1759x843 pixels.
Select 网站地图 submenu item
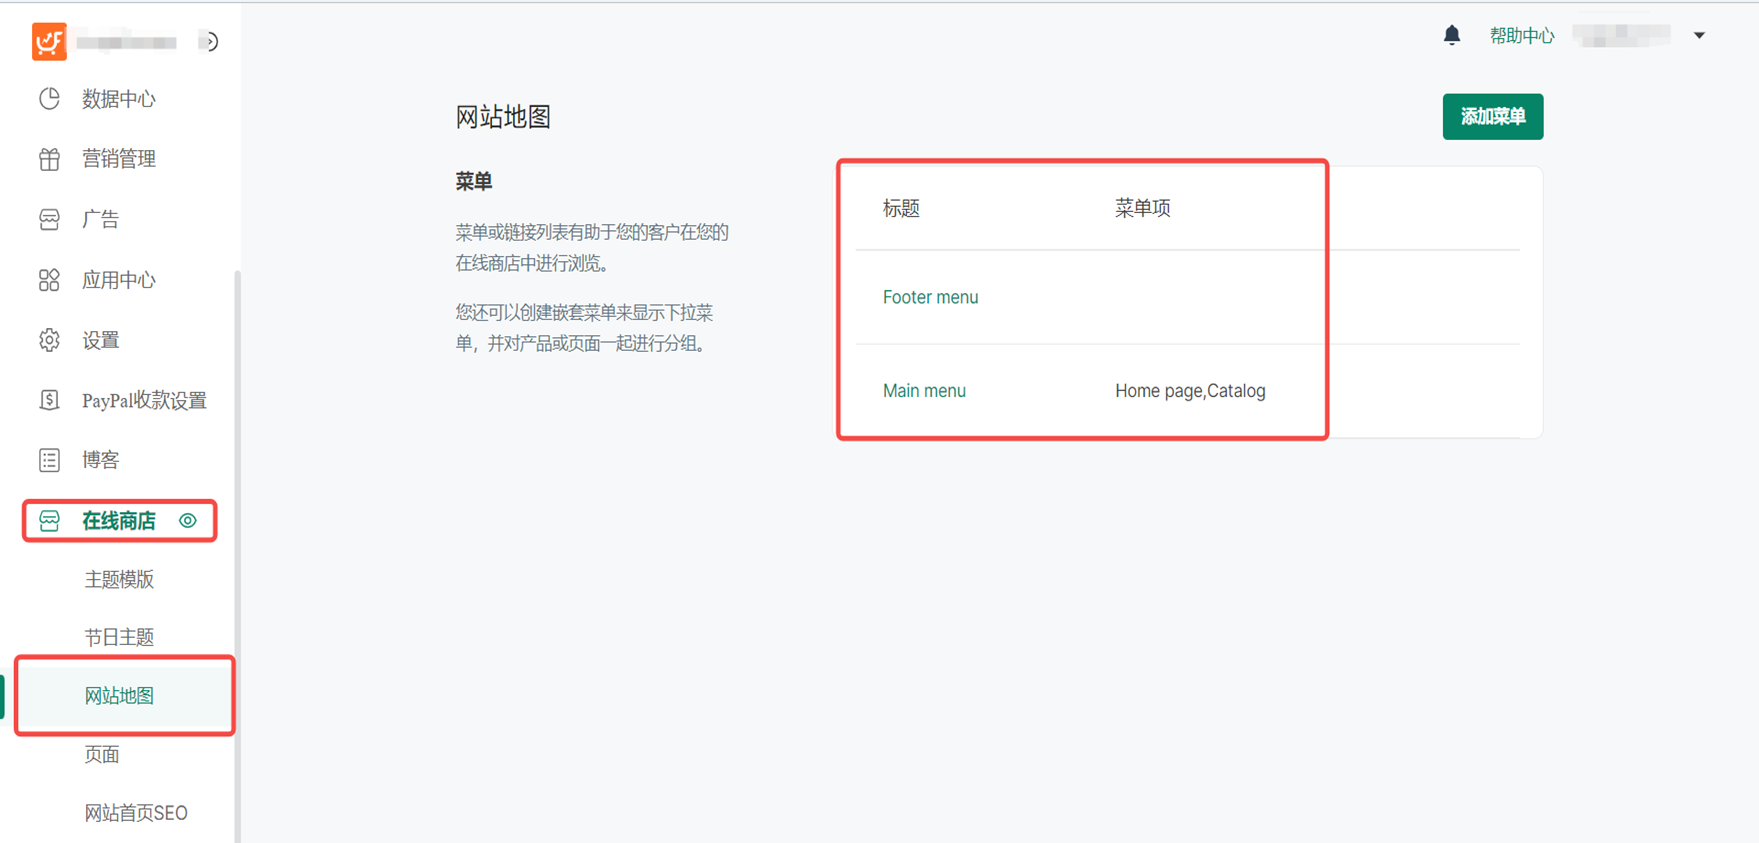pos(119,696)
